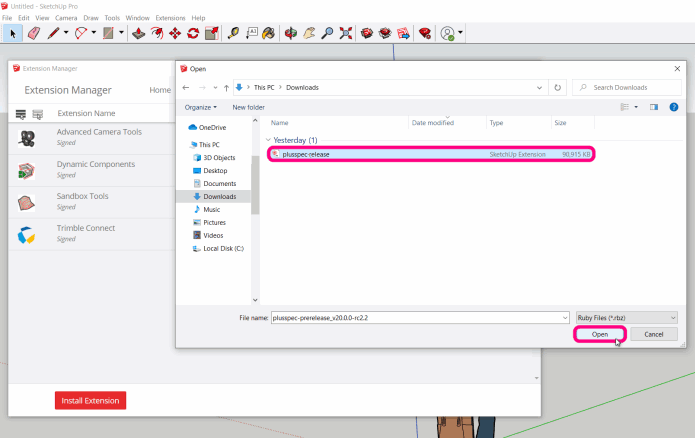This screenshot has width=695, height=438.
Task: Select the Paint Bucket tool
Action: tap(269, 33)
